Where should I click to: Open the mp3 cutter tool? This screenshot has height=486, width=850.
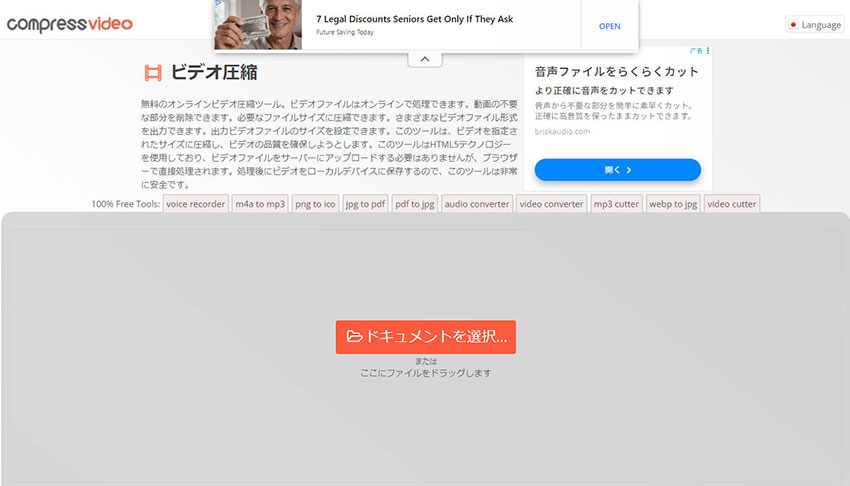pos(615,204)
